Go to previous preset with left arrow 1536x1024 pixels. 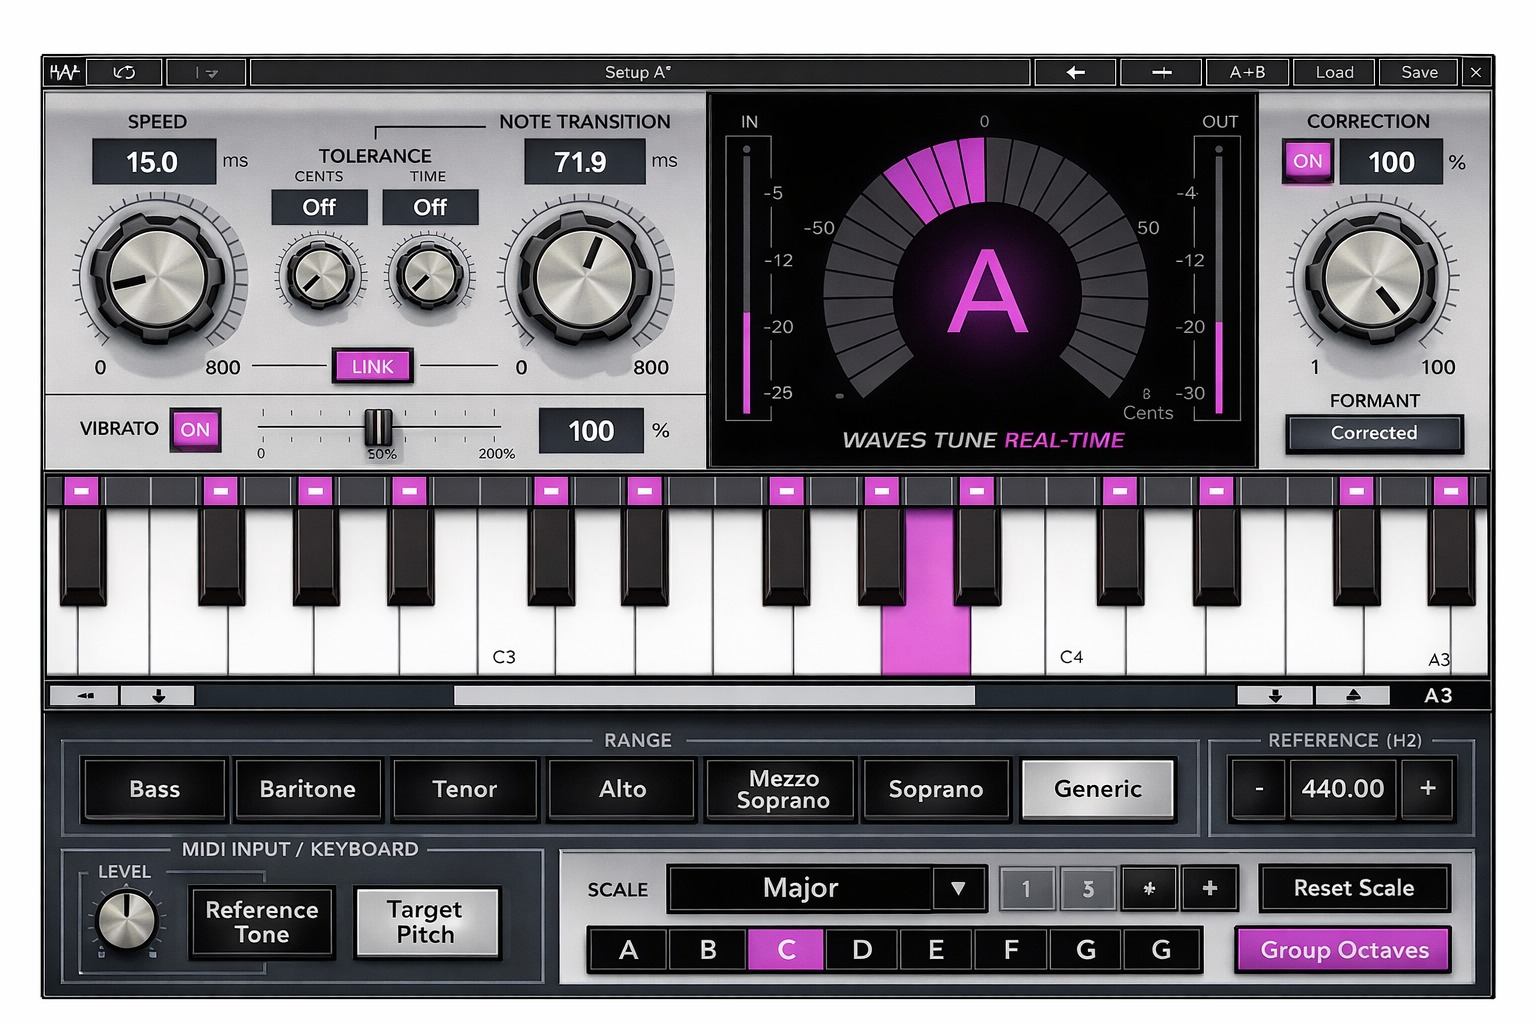1075,72
